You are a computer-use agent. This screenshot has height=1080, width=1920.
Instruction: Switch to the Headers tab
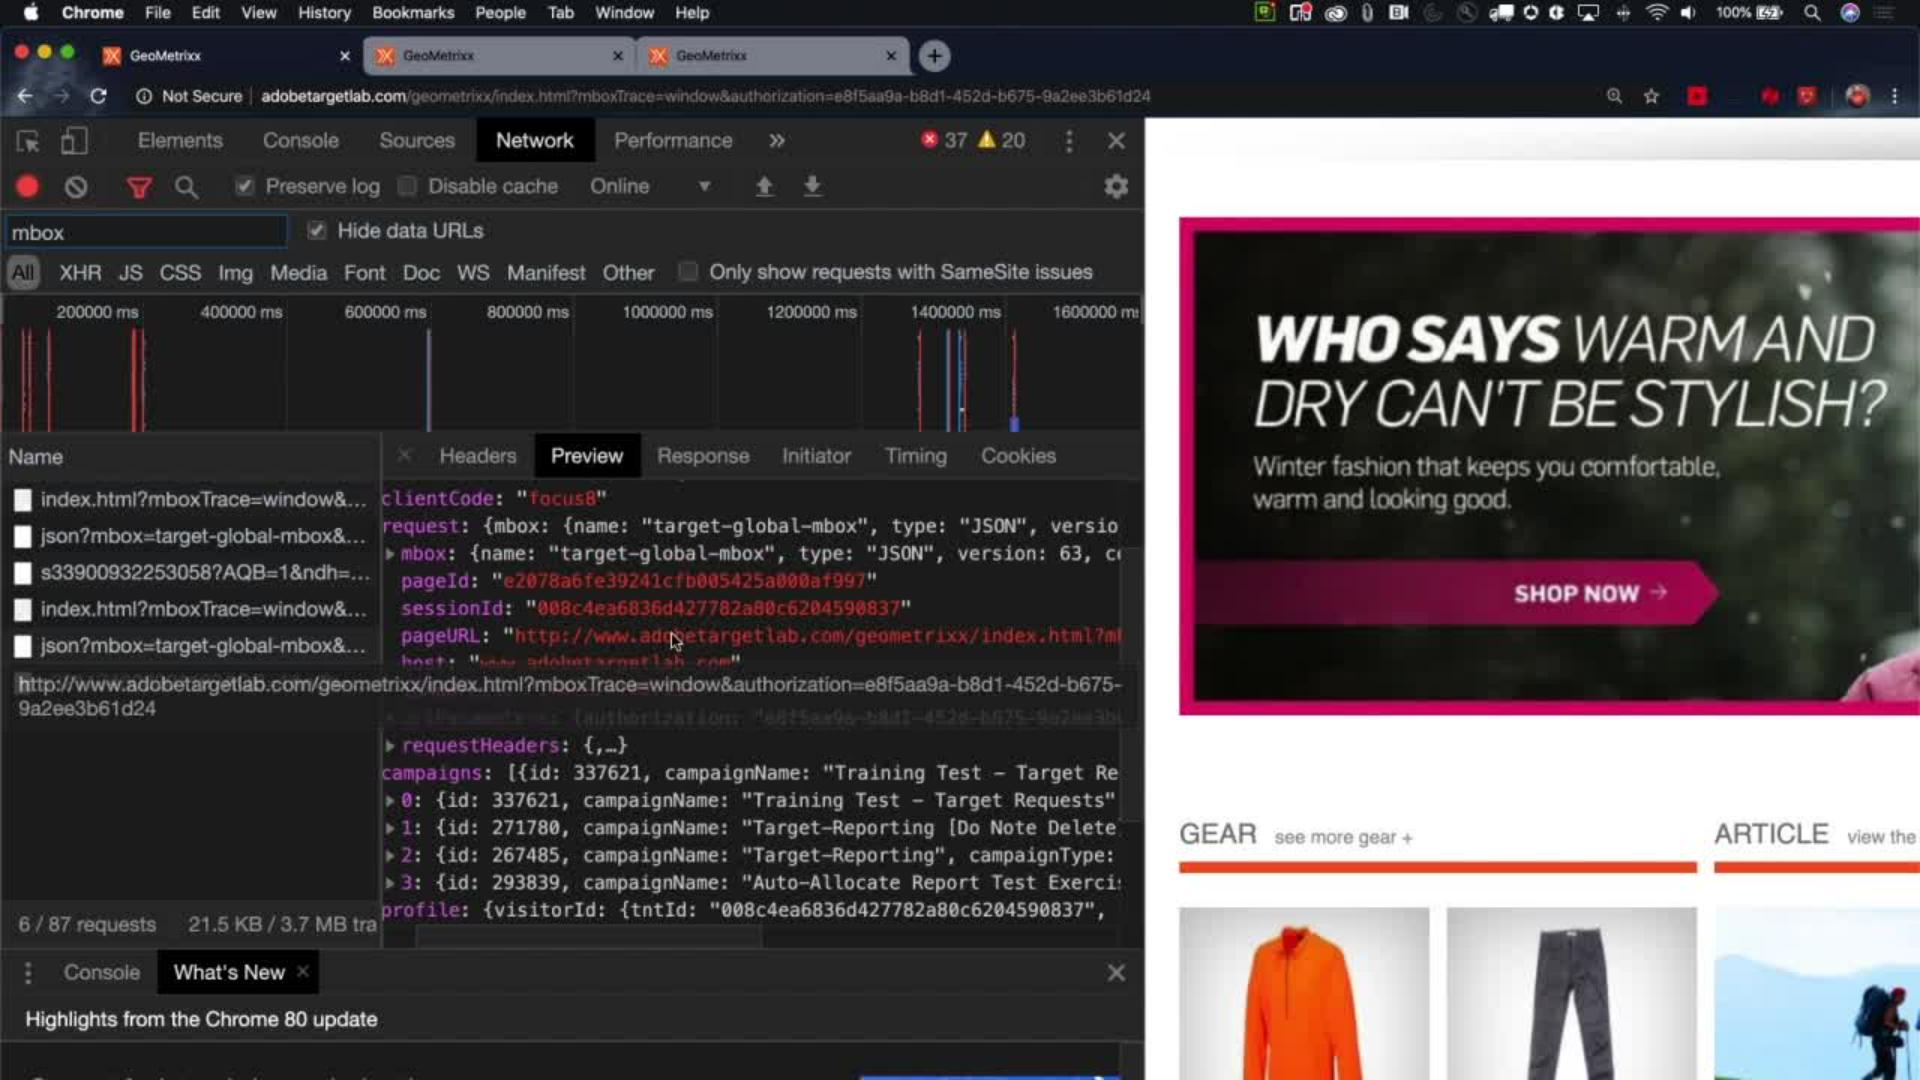477,456
